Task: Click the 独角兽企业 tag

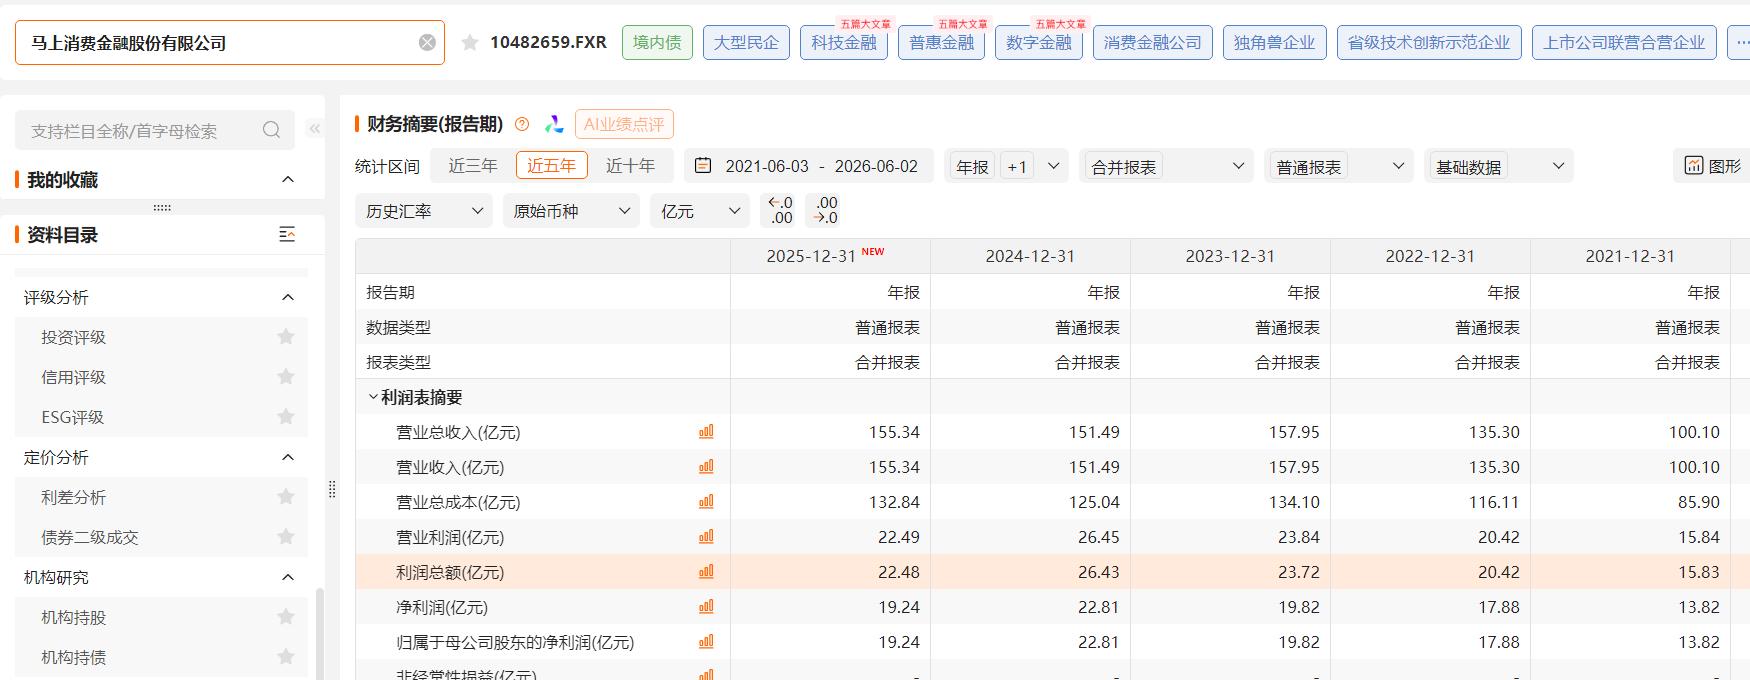Action: [x=1274, y=42]
